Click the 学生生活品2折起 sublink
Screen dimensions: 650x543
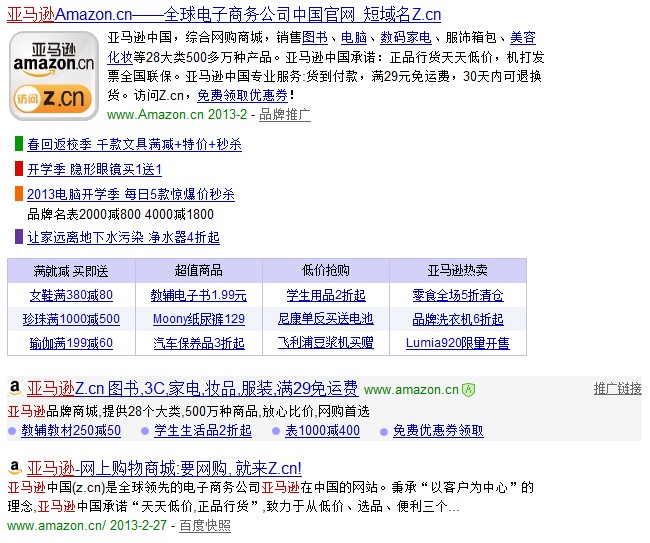pos(203,431)
